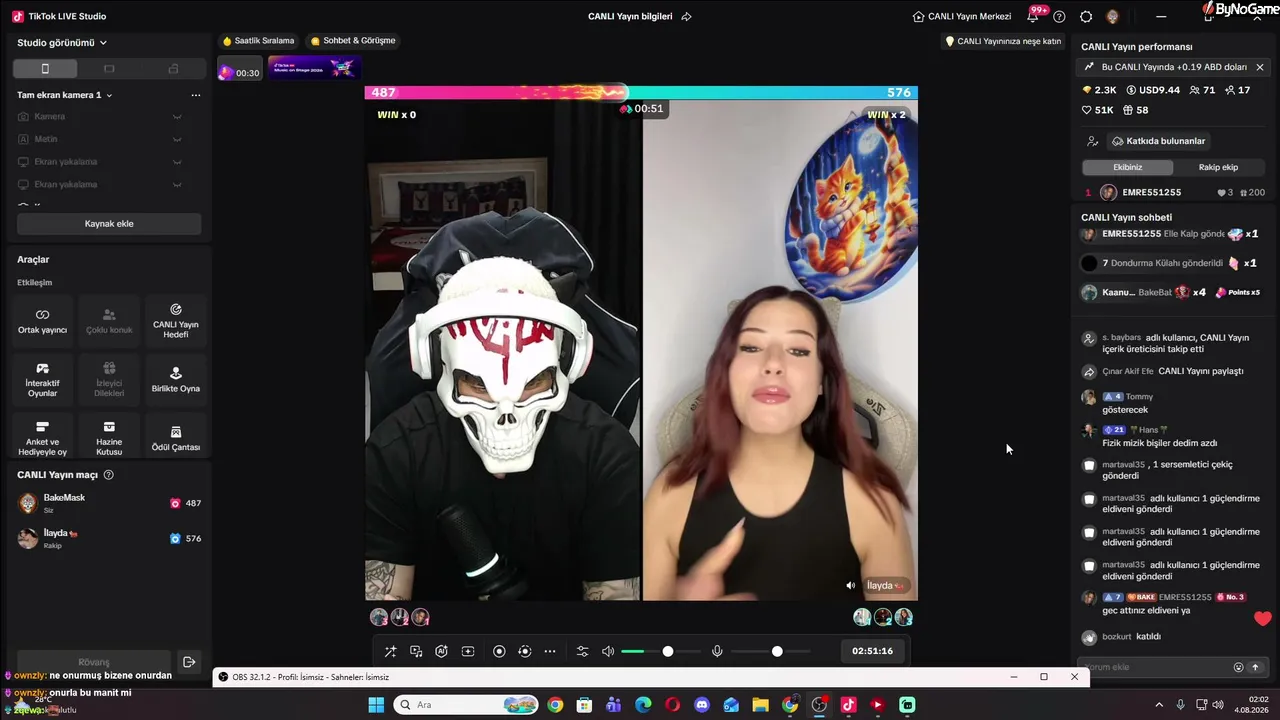Open the audio mixer settings icon

point(583,652)
